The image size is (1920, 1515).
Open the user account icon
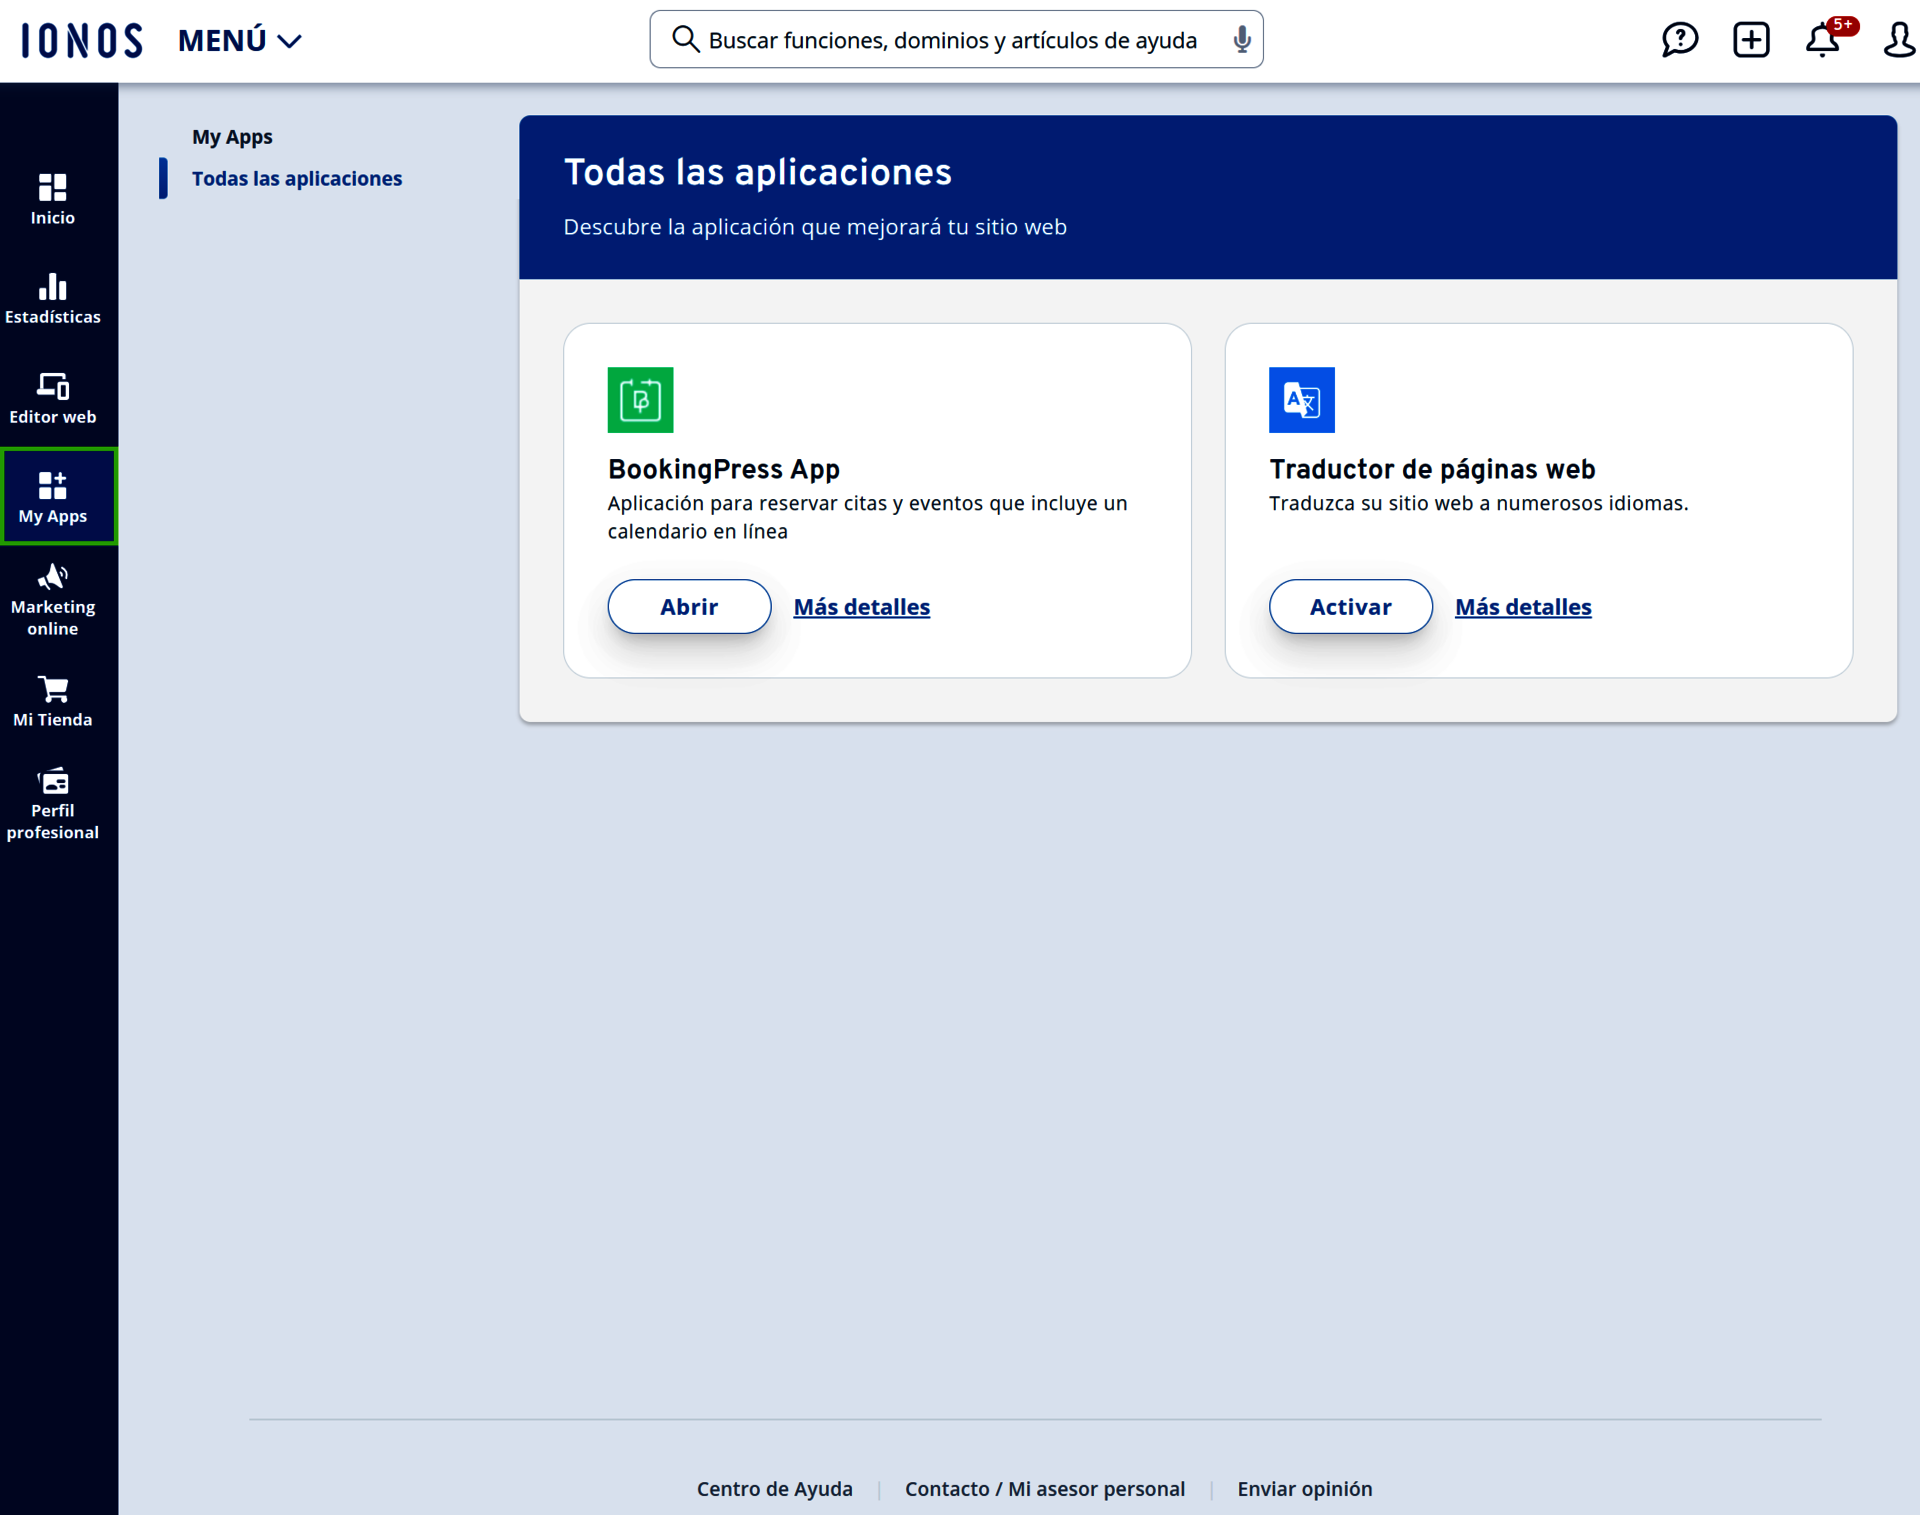pos(1899,40)
